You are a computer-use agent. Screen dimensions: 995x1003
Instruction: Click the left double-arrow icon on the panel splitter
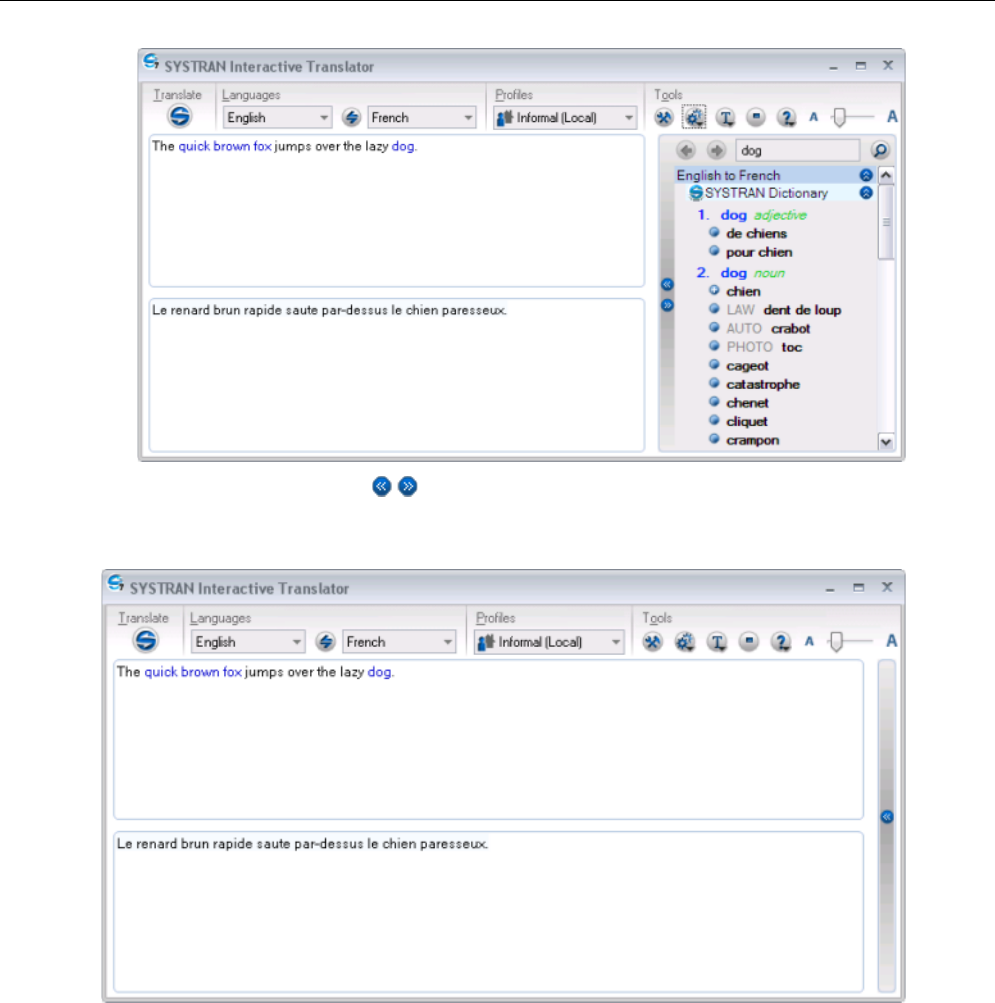(667, 284)
